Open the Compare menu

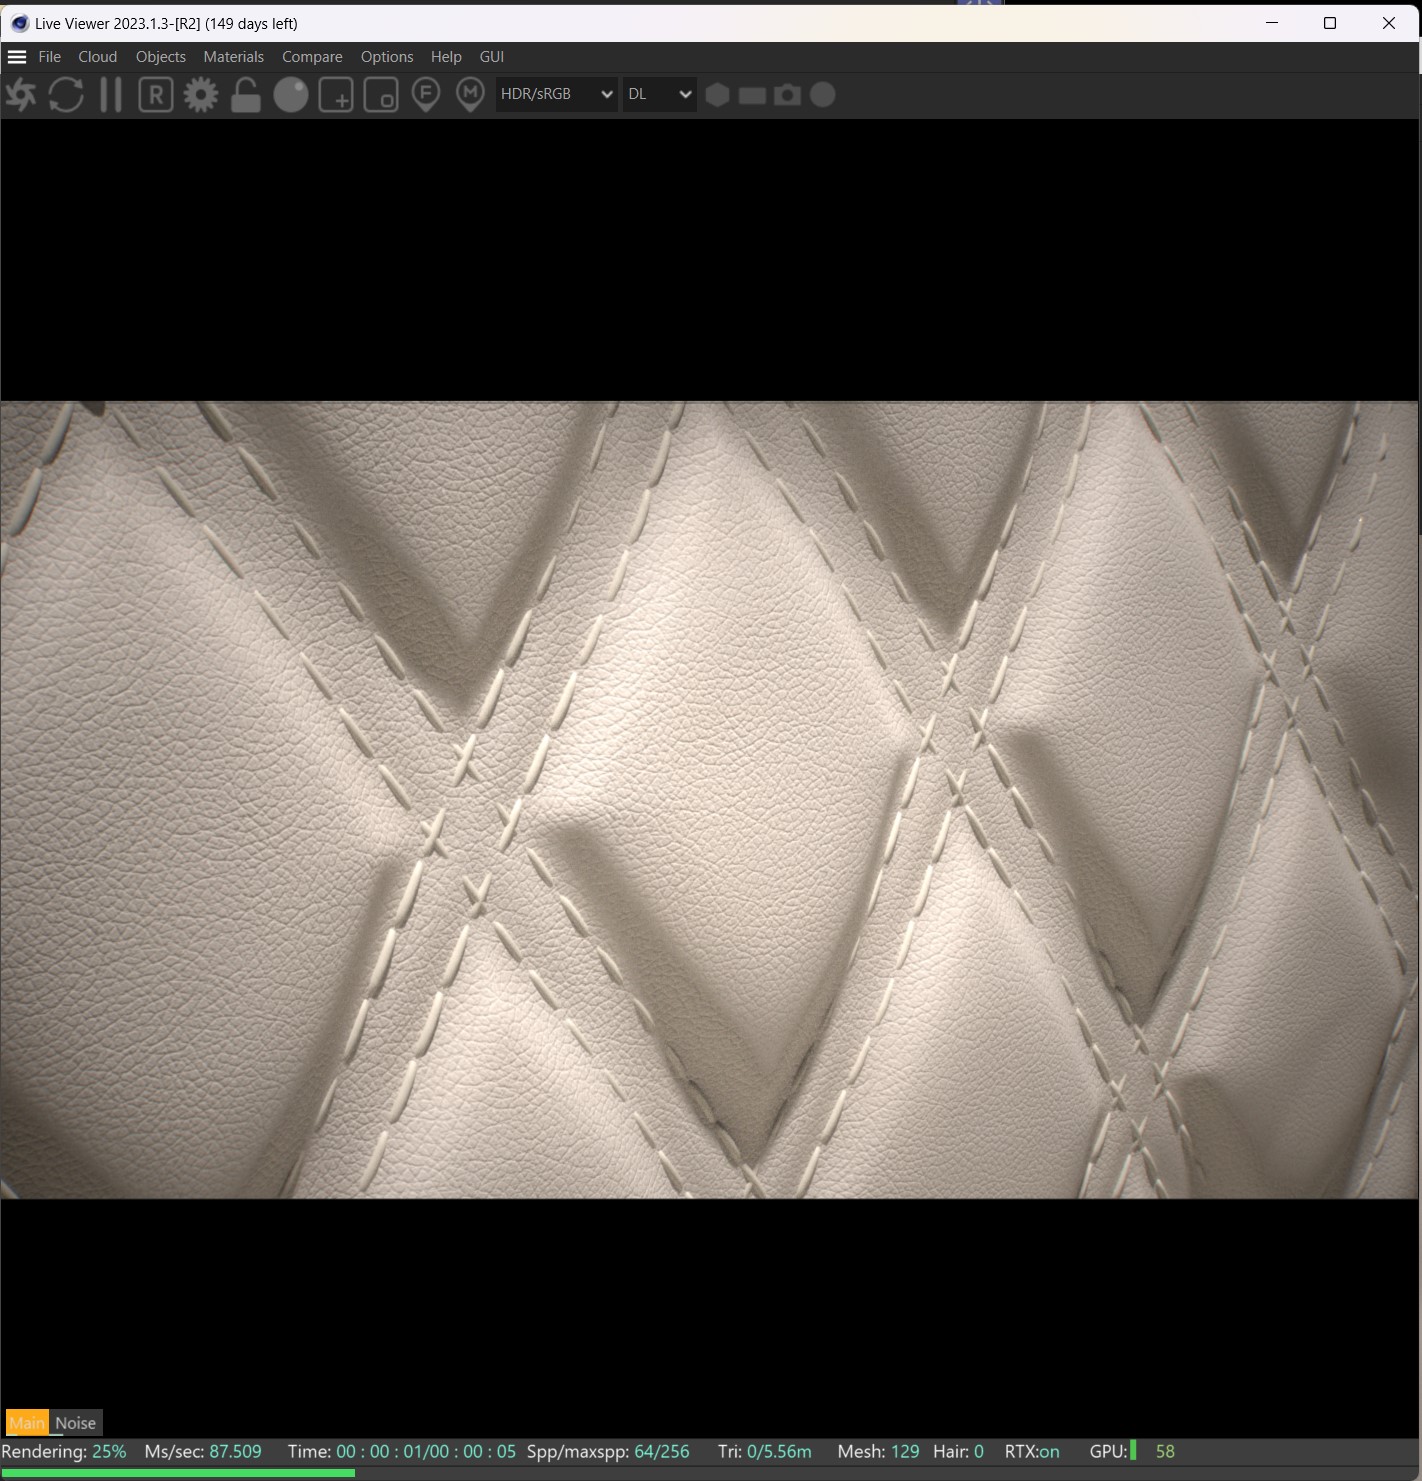pos(312,57)
